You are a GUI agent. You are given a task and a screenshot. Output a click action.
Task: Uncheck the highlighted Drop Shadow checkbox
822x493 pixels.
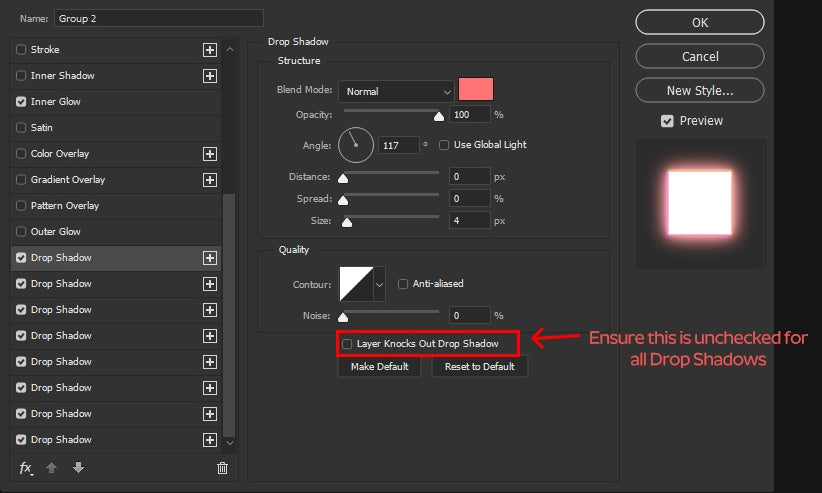[x=21, y=258]
